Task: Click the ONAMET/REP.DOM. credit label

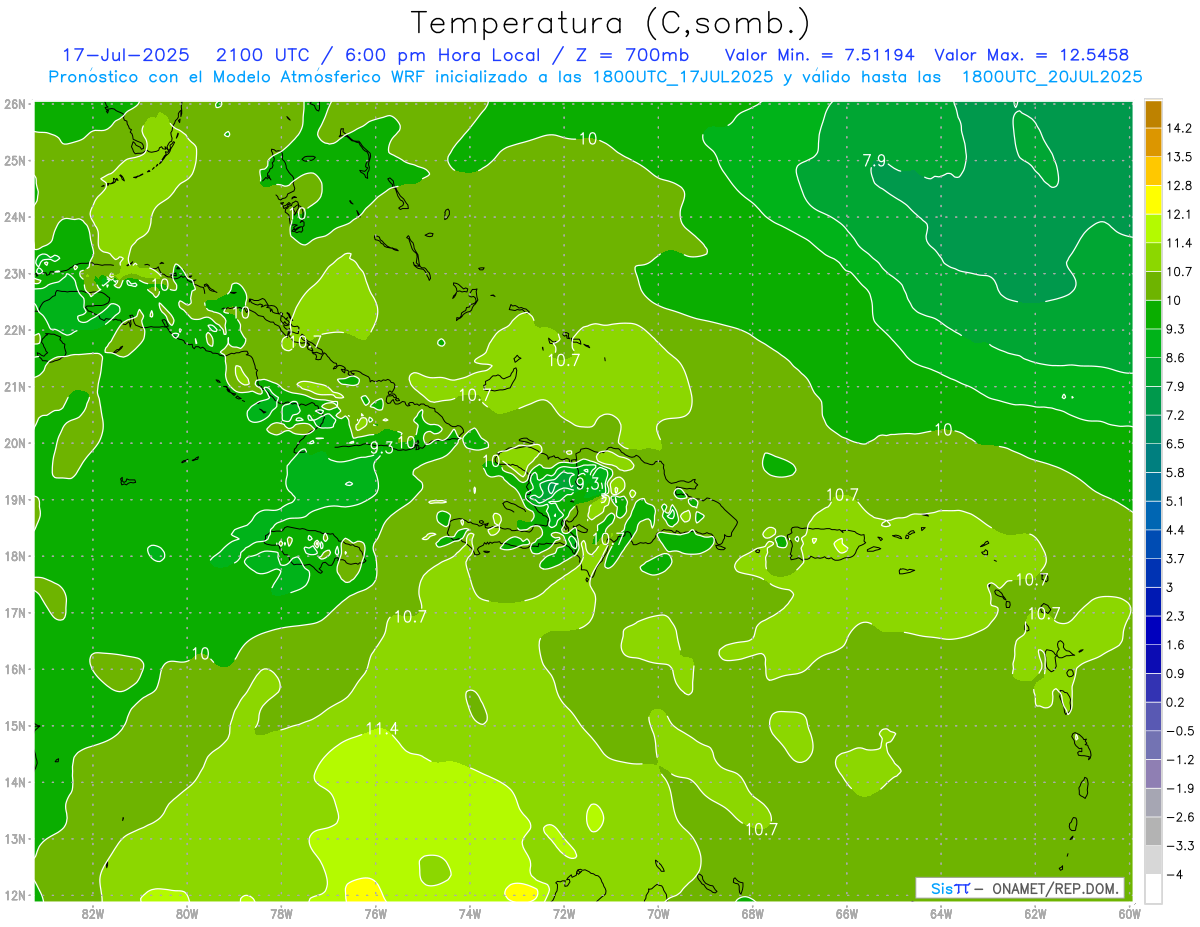Action: tap(1054, 888)
